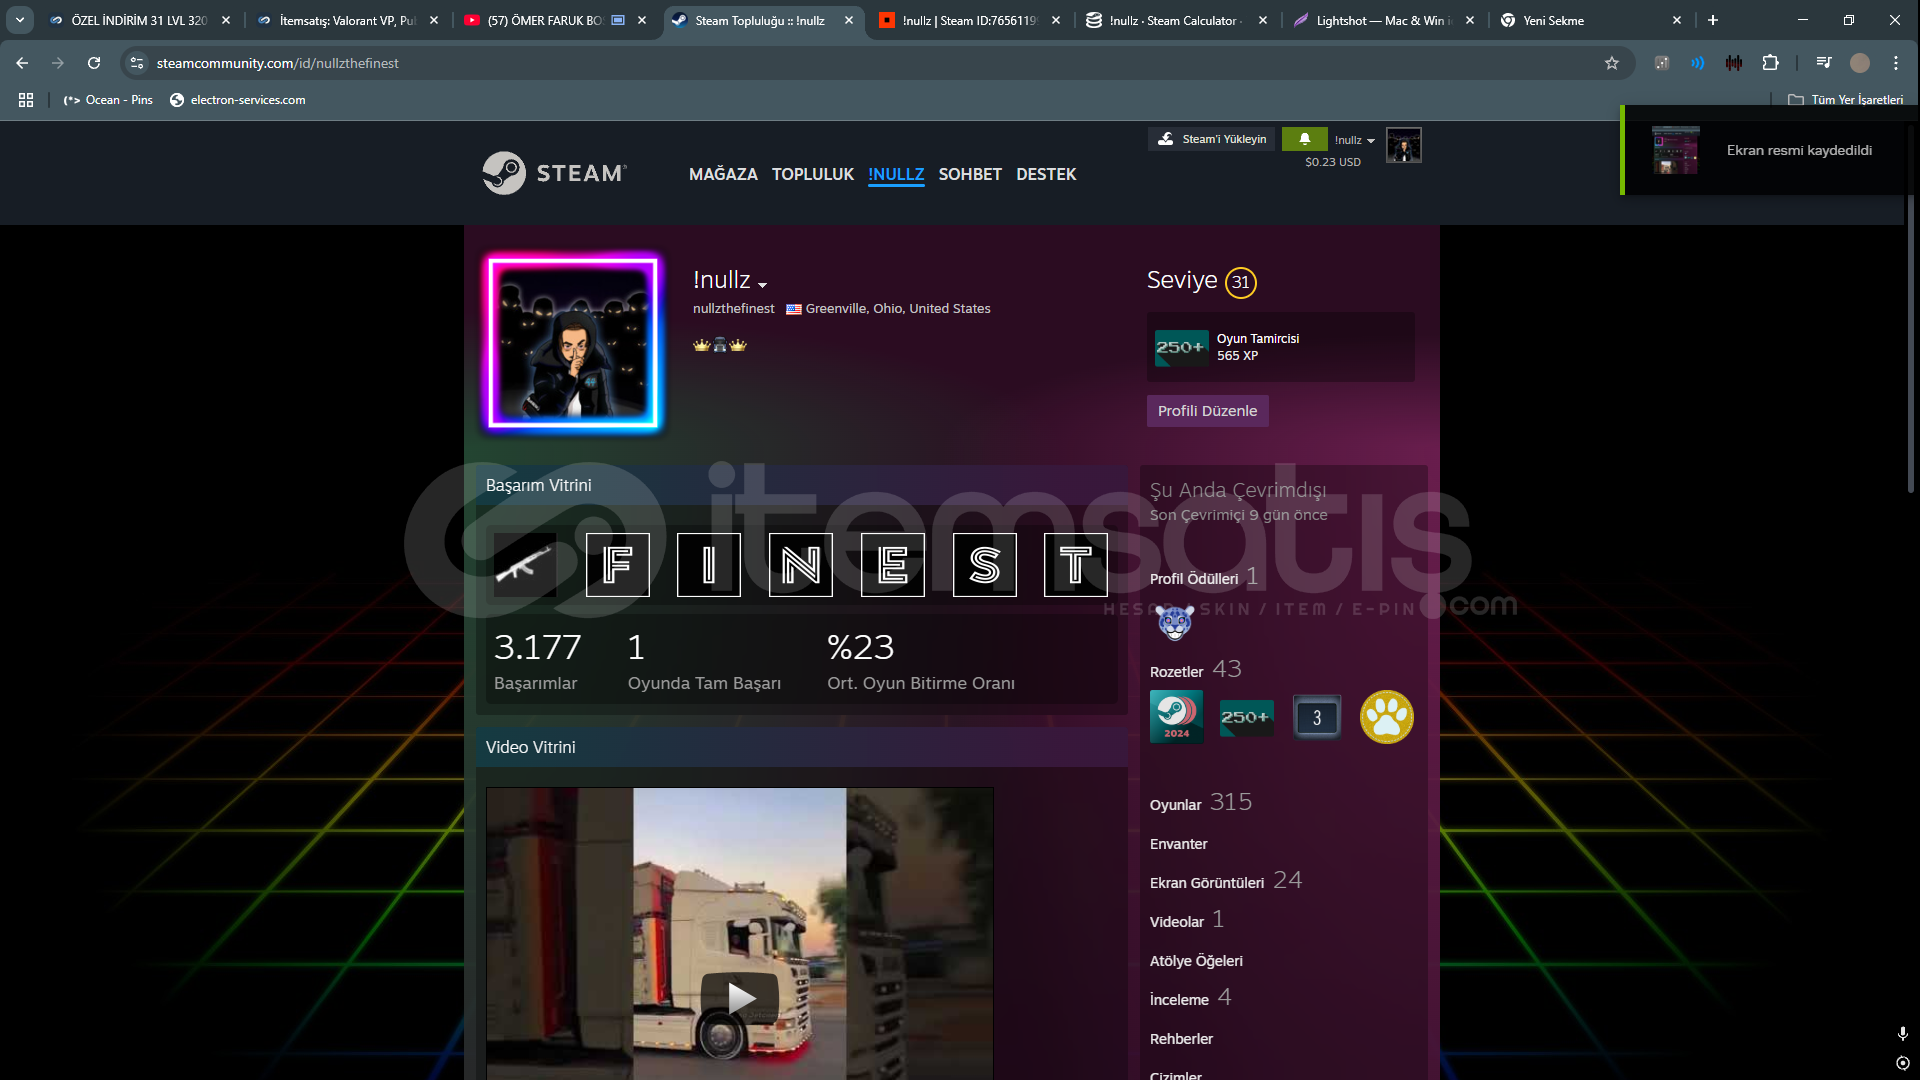Play the truck video in Video Vitrini
Screen dimensions: 1920x1080
click(740, 997)
